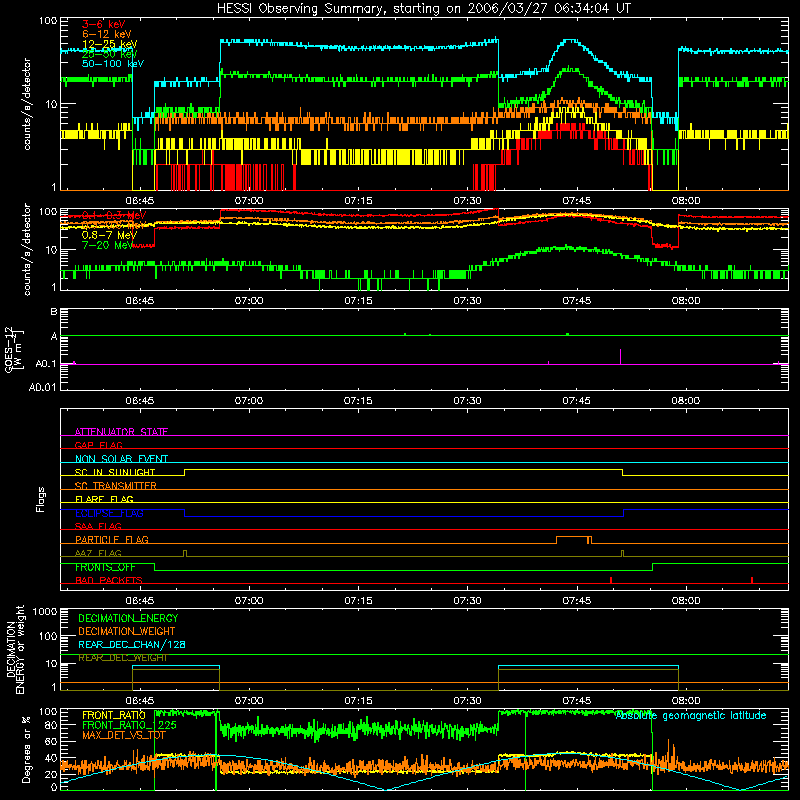Click the "A0.1" tick label on the GOES-12 axis

[x=46, y=364]
